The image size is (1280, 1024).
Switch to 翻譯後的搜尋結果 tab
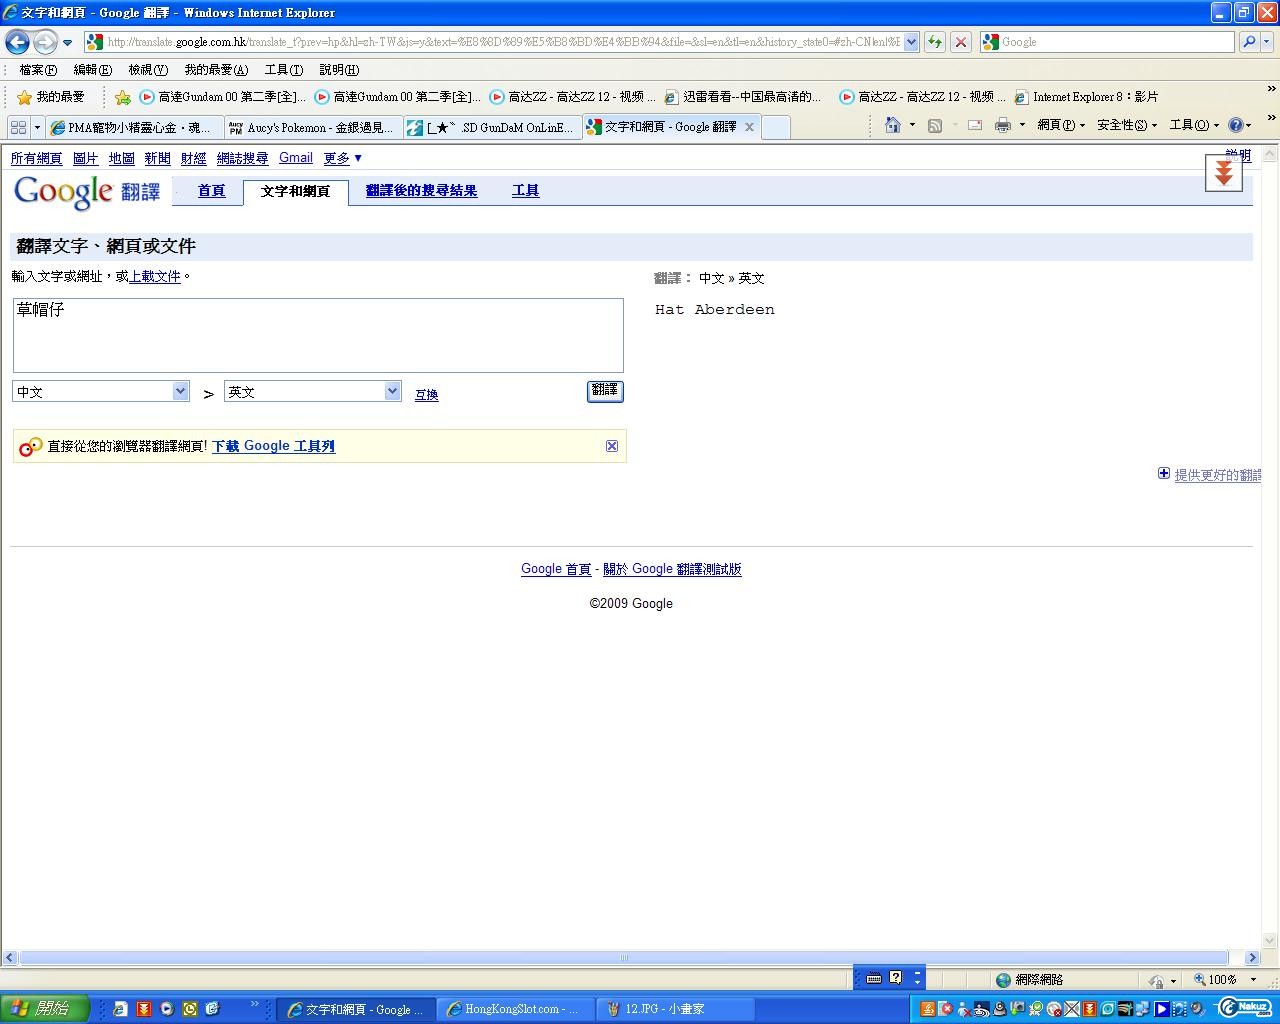[x=421, y=191]
